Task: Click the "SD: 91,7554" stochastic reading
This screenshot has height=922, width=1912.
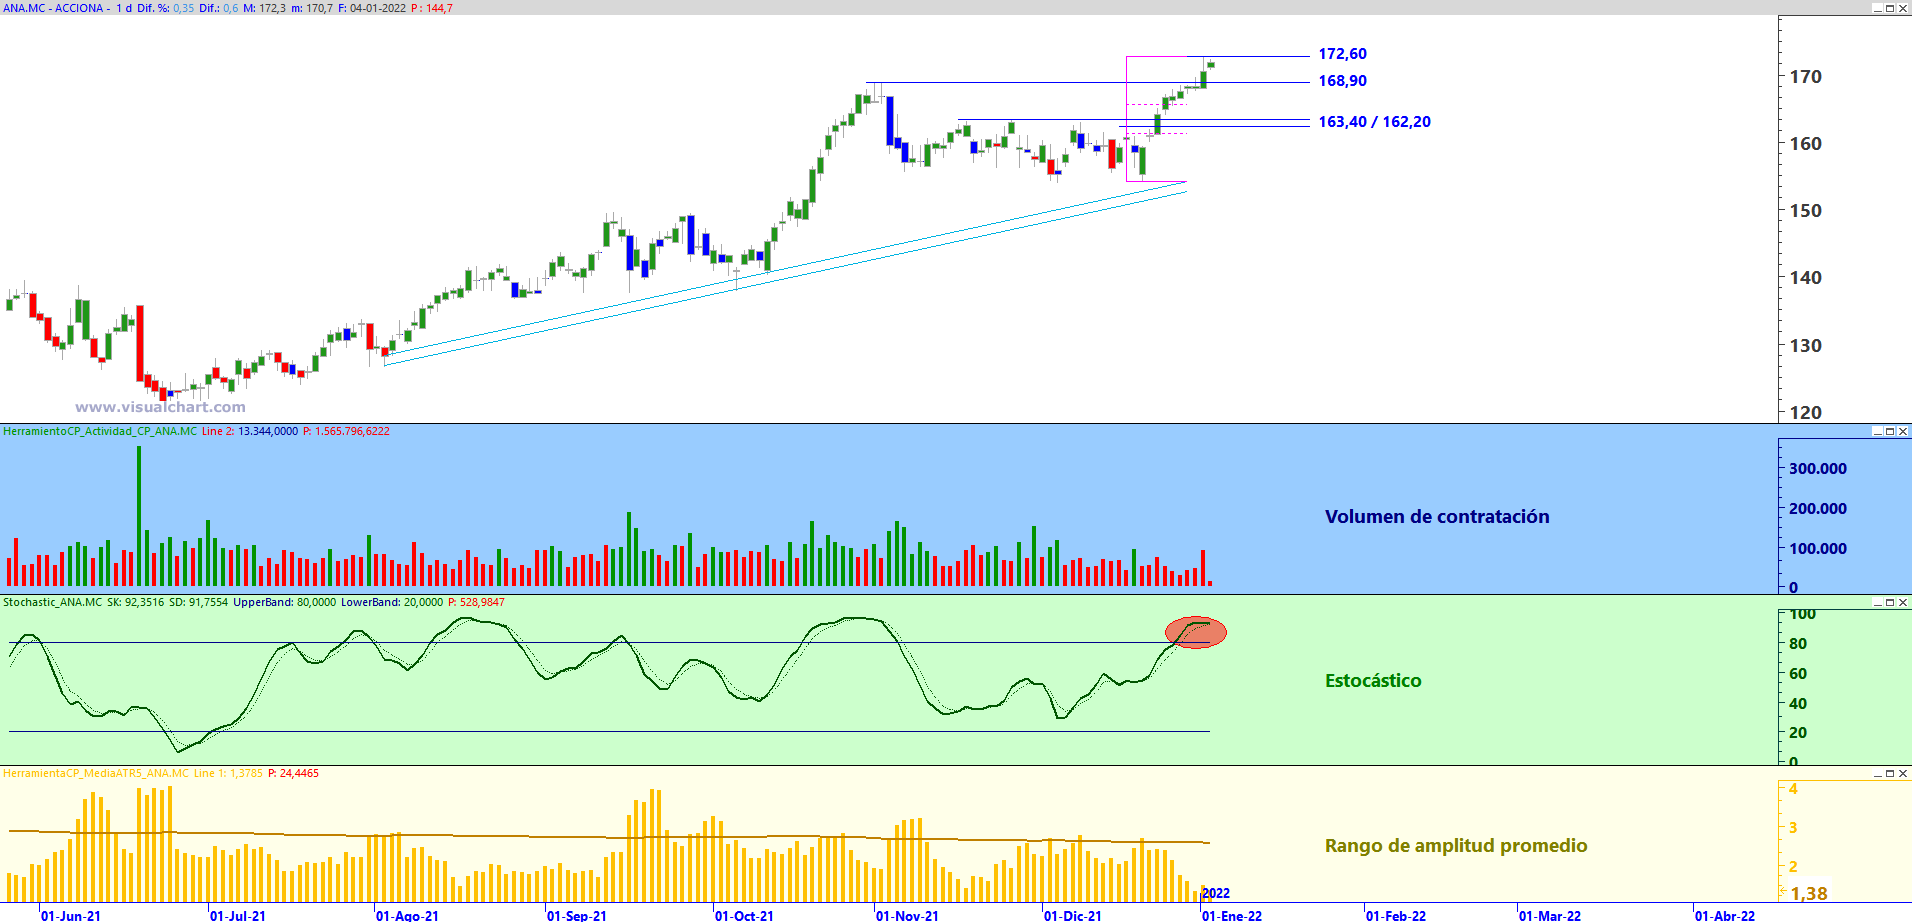Action: tap(198, 602)
